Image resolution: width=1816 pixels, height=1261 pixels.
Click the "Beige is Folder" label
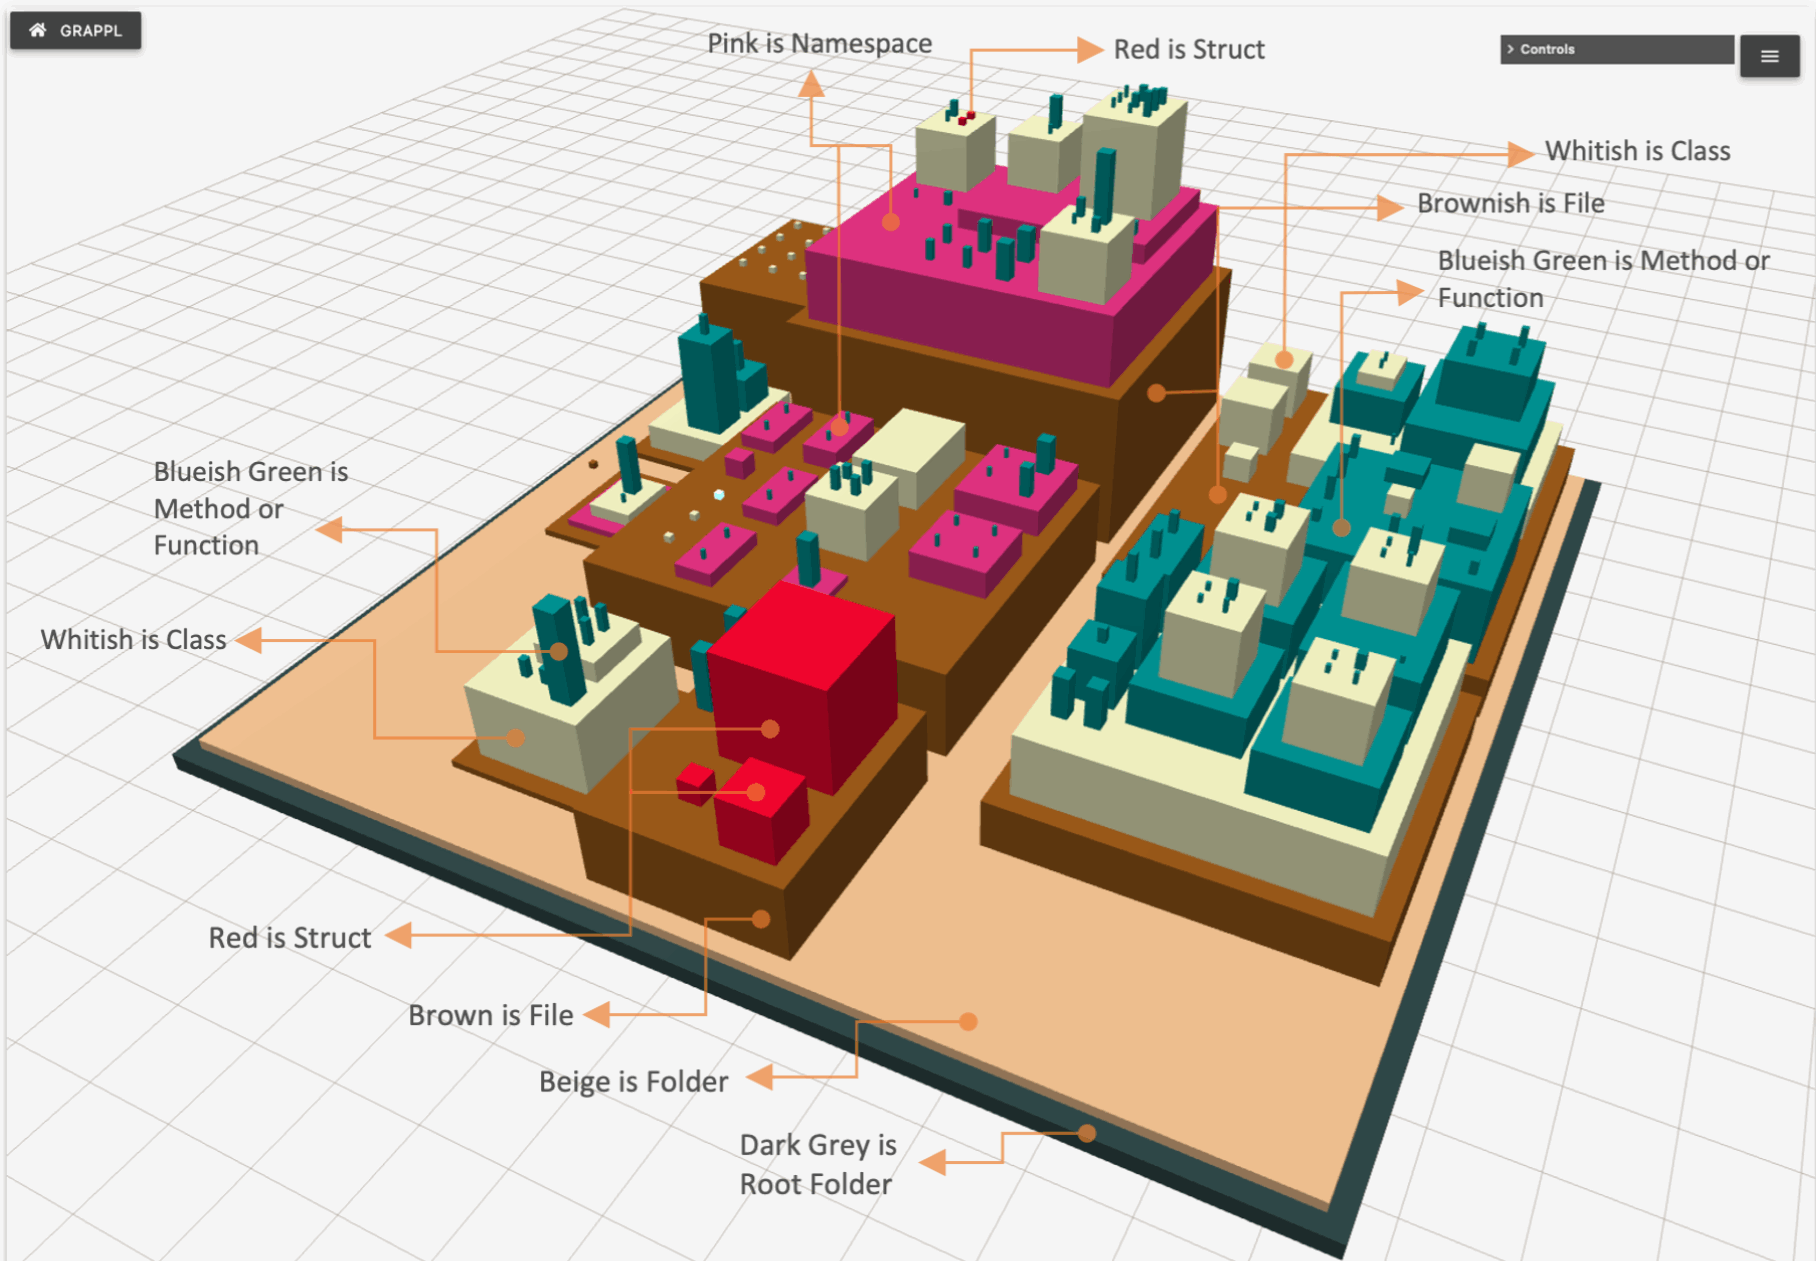[x=633, y=1082]
